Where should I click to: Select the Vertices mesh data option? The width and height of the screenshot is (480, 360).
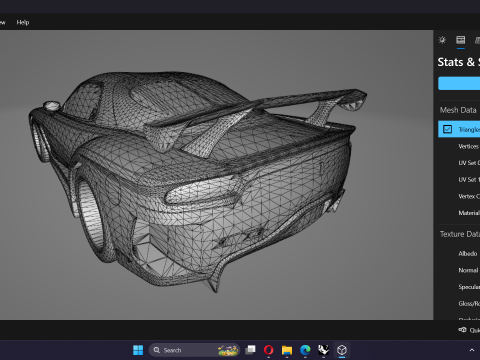click(x=469, y=146)
